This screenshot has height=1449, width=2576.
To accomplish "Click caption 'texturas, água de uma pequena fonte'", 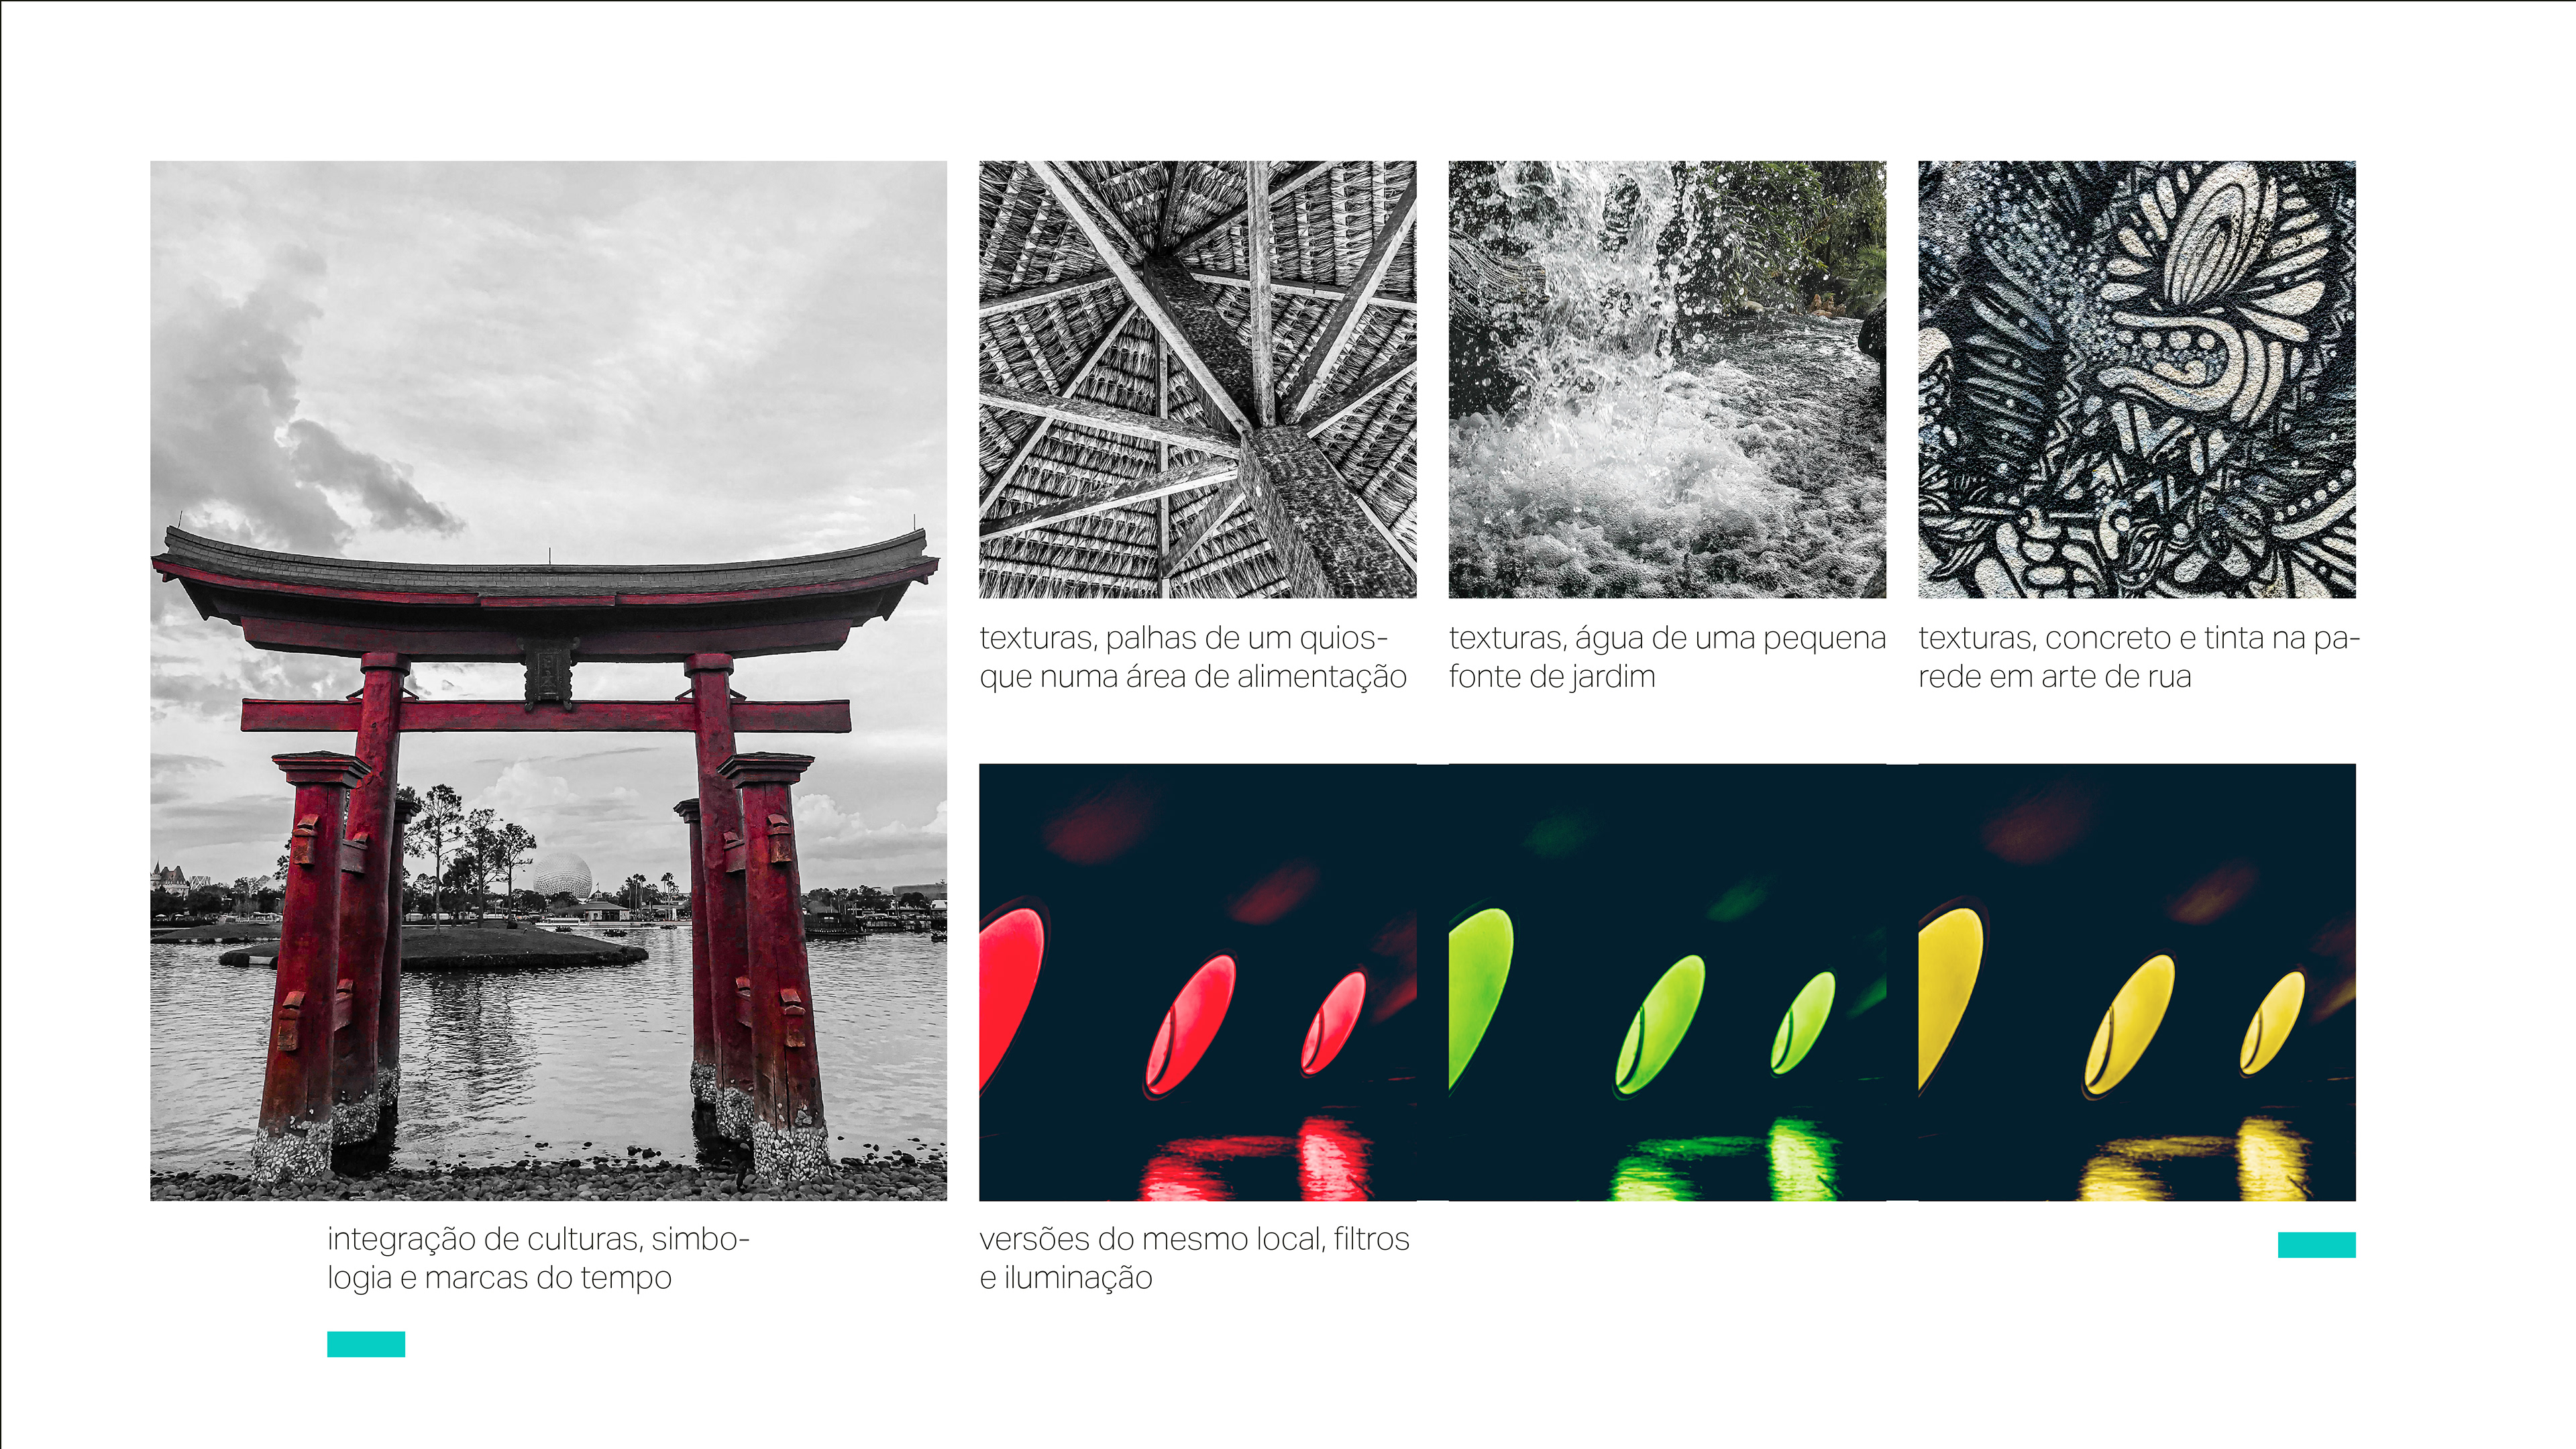I will (1667, 657).
